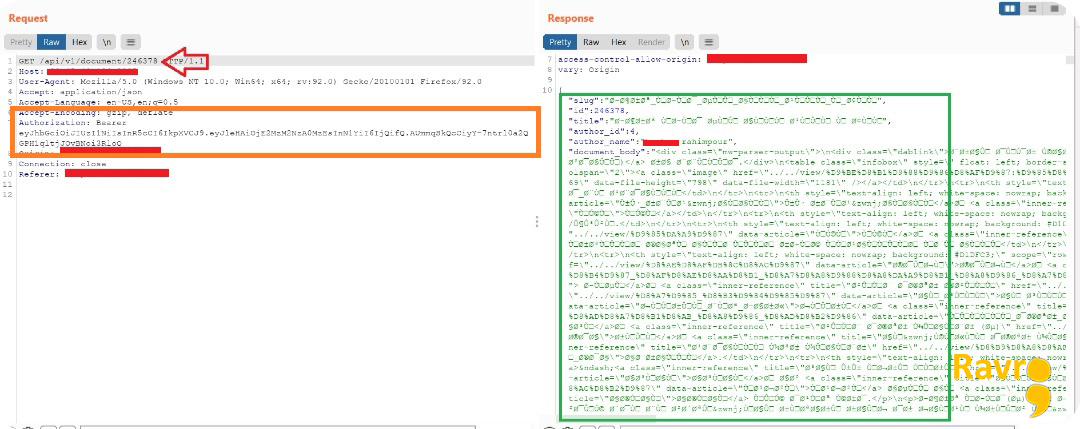Toggle non-printable \n characters in Request
The width and height of the screenshot is (1080, 429).
pyautogui.click(x=107, y=42)
